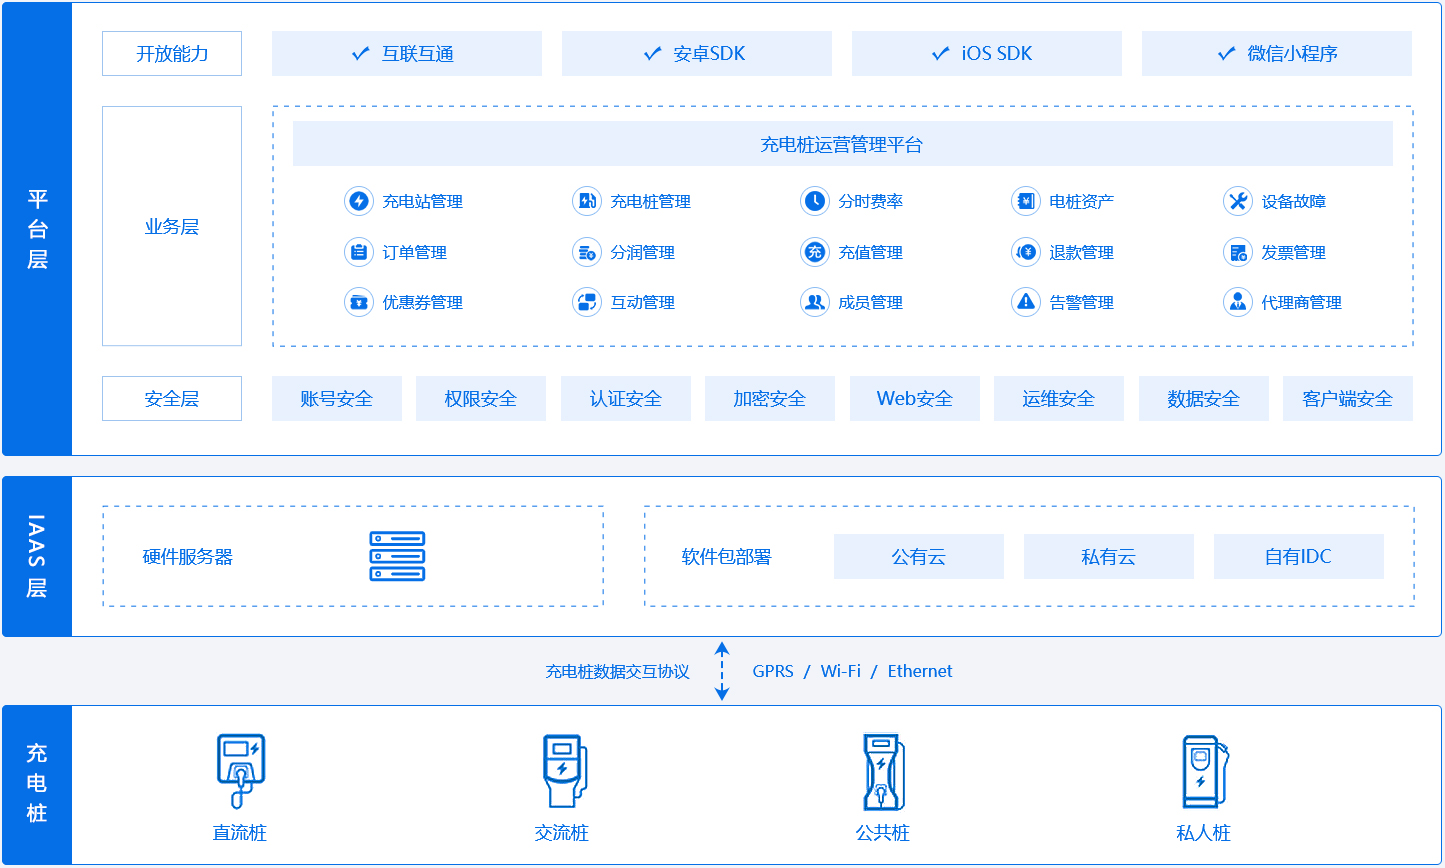Screen dimensions: 1445x868
Task: Click the 充电桩运营管理平台 header bar
Action: coord(842,144)
